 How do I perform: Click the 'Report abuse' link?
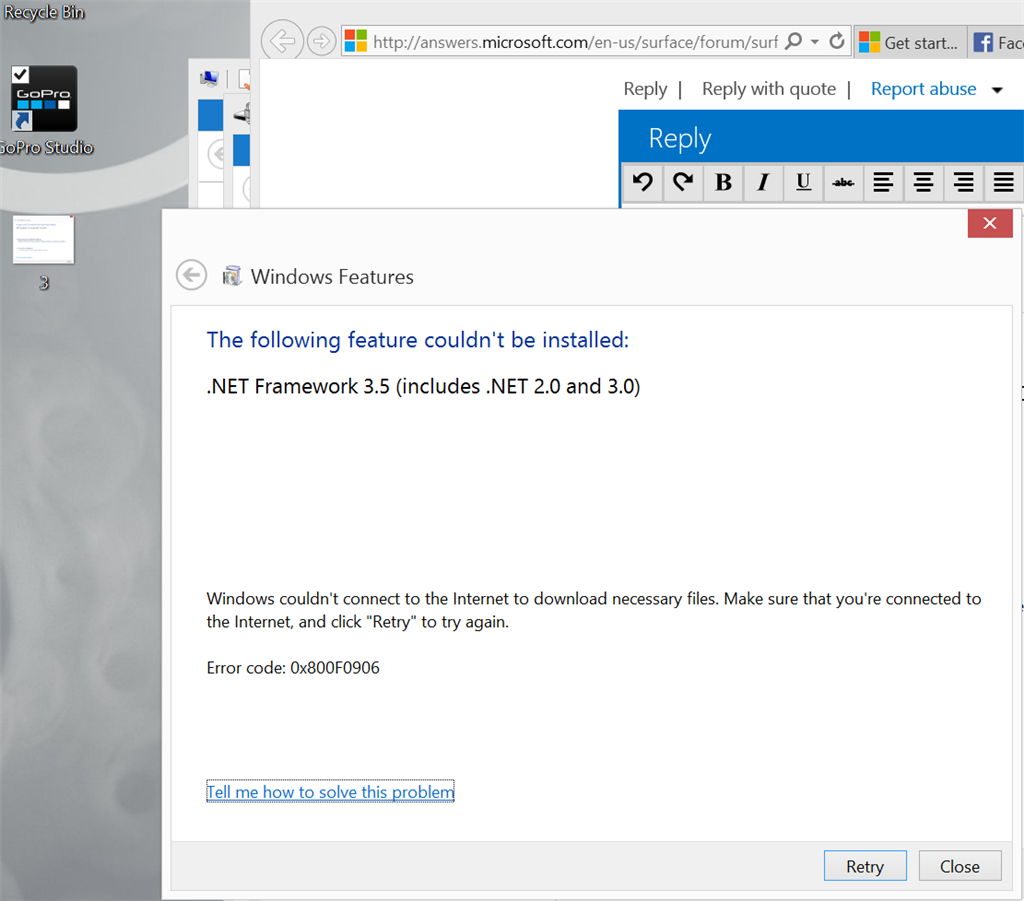[x=923, y=89]
